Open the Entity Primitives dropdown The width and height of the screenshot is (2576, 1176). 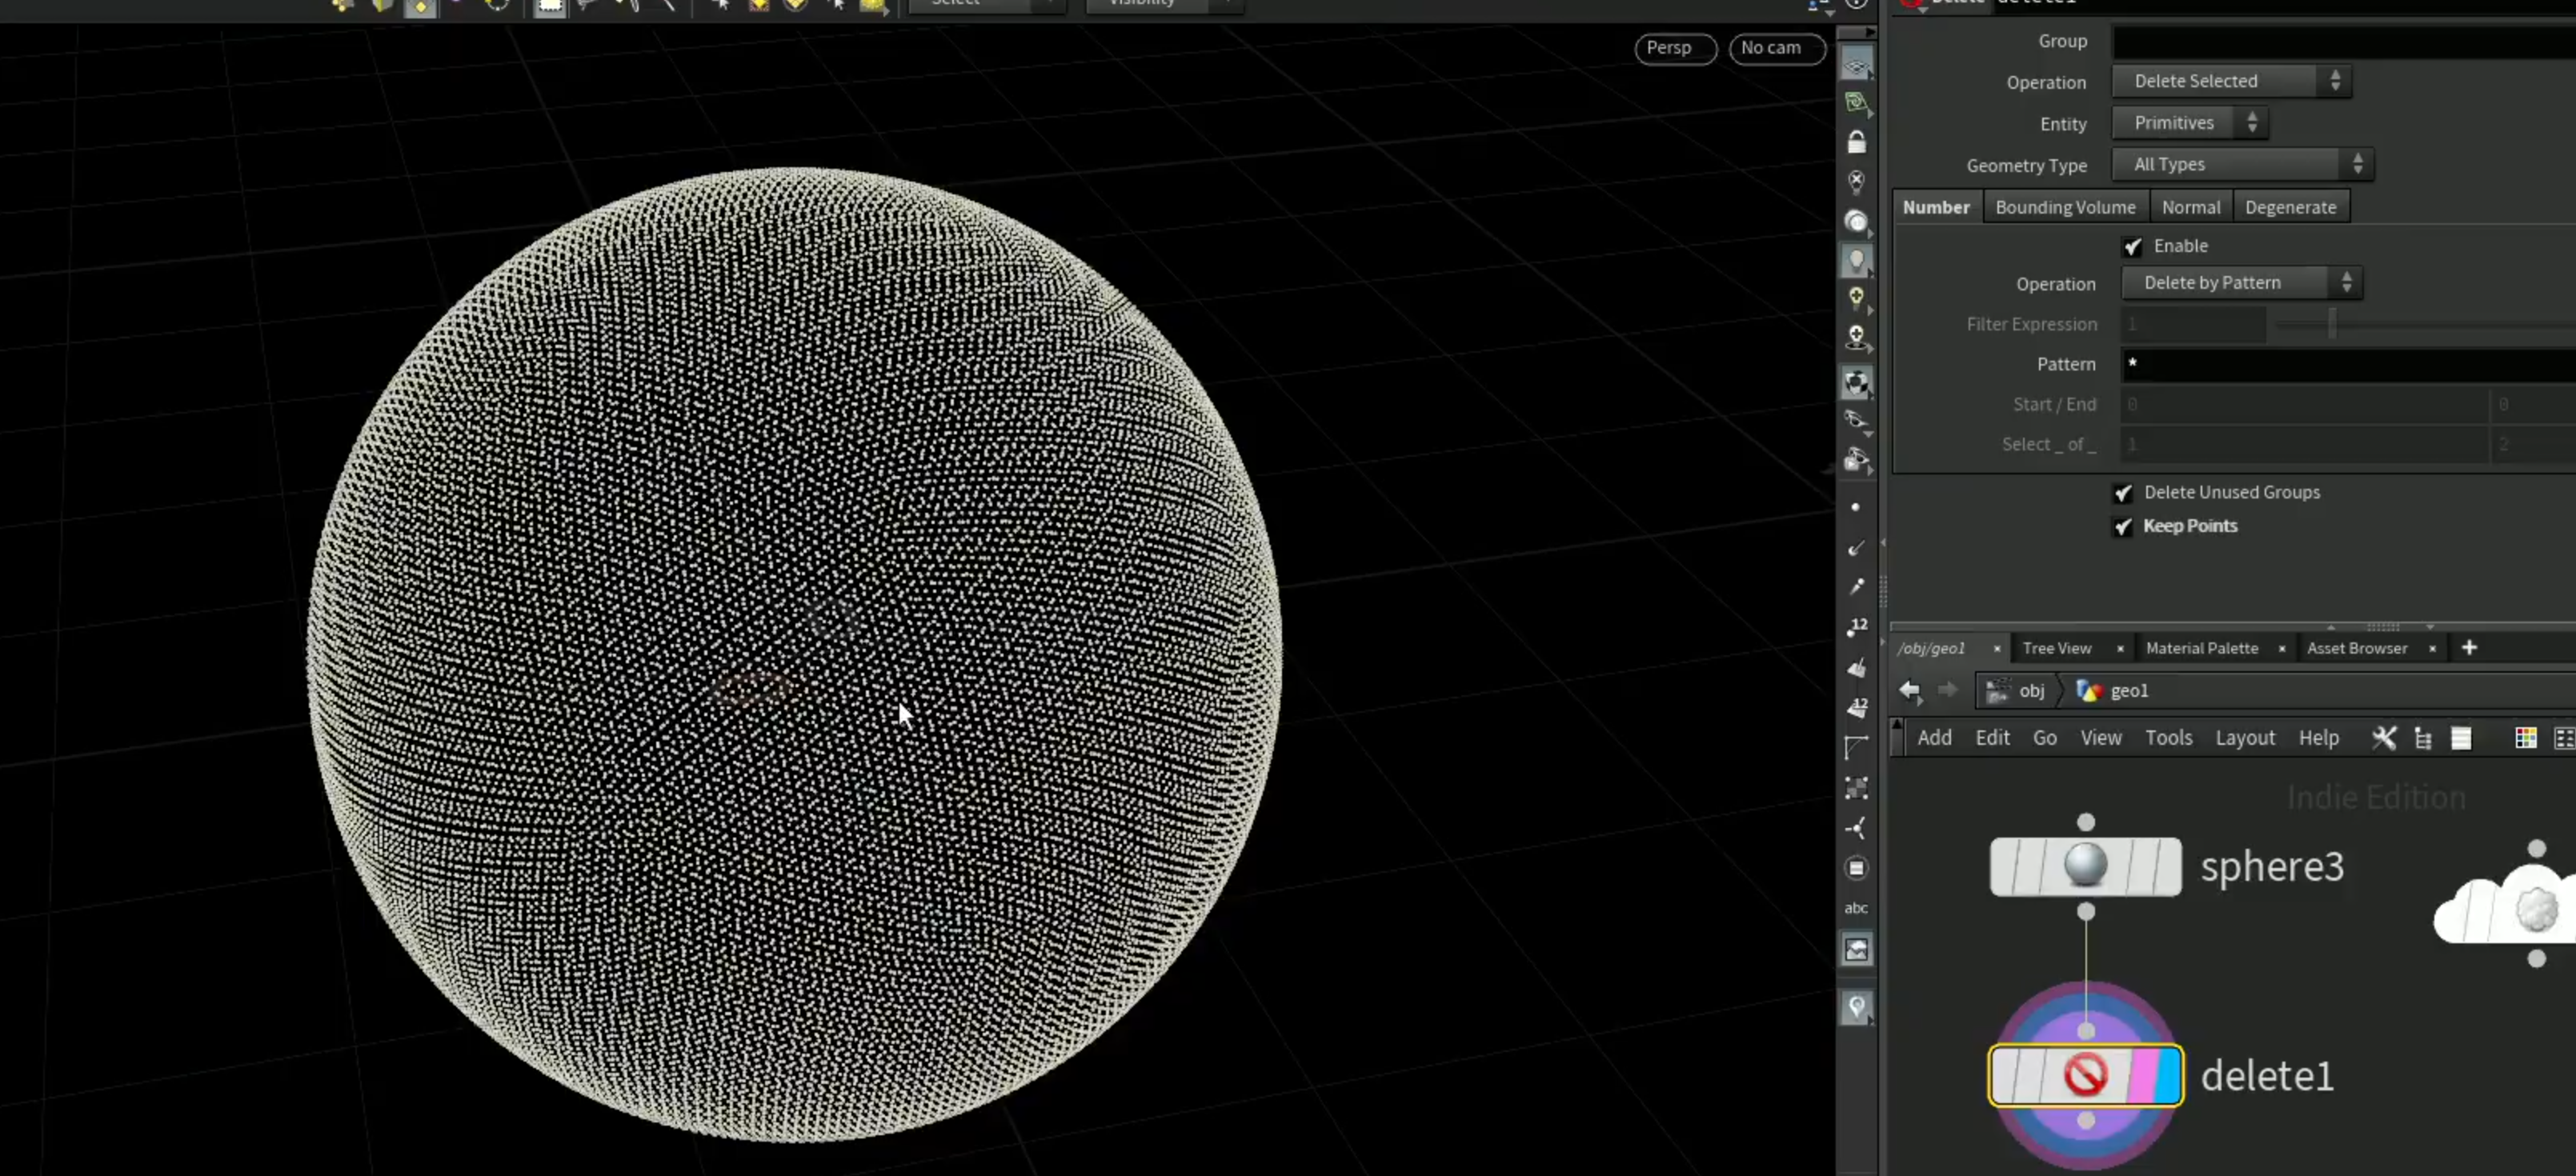click(x=2189, y=123)
